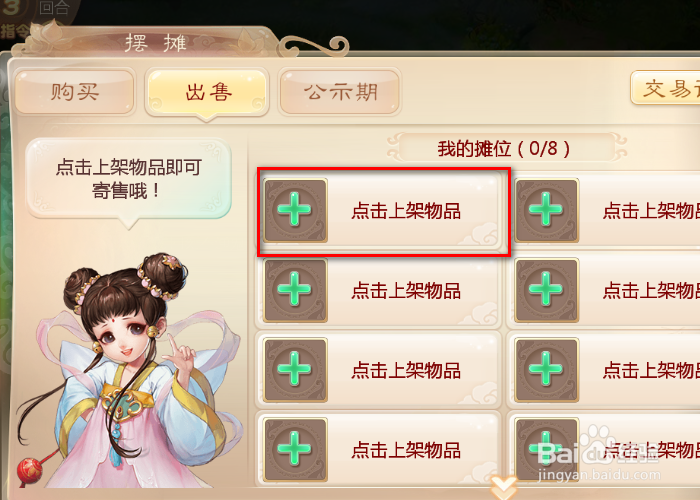The height and width of the screenshot is (500, 700).
Task: Click 点击上架物品 text in highlighted slot
Action: (x=406, y=211)
